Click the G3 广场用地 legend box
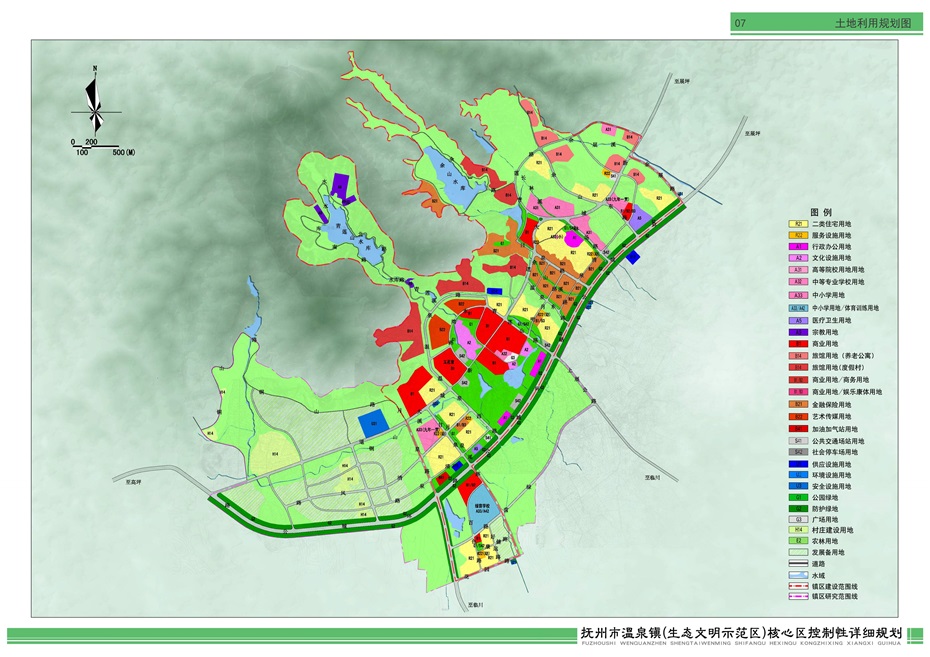 799,519
